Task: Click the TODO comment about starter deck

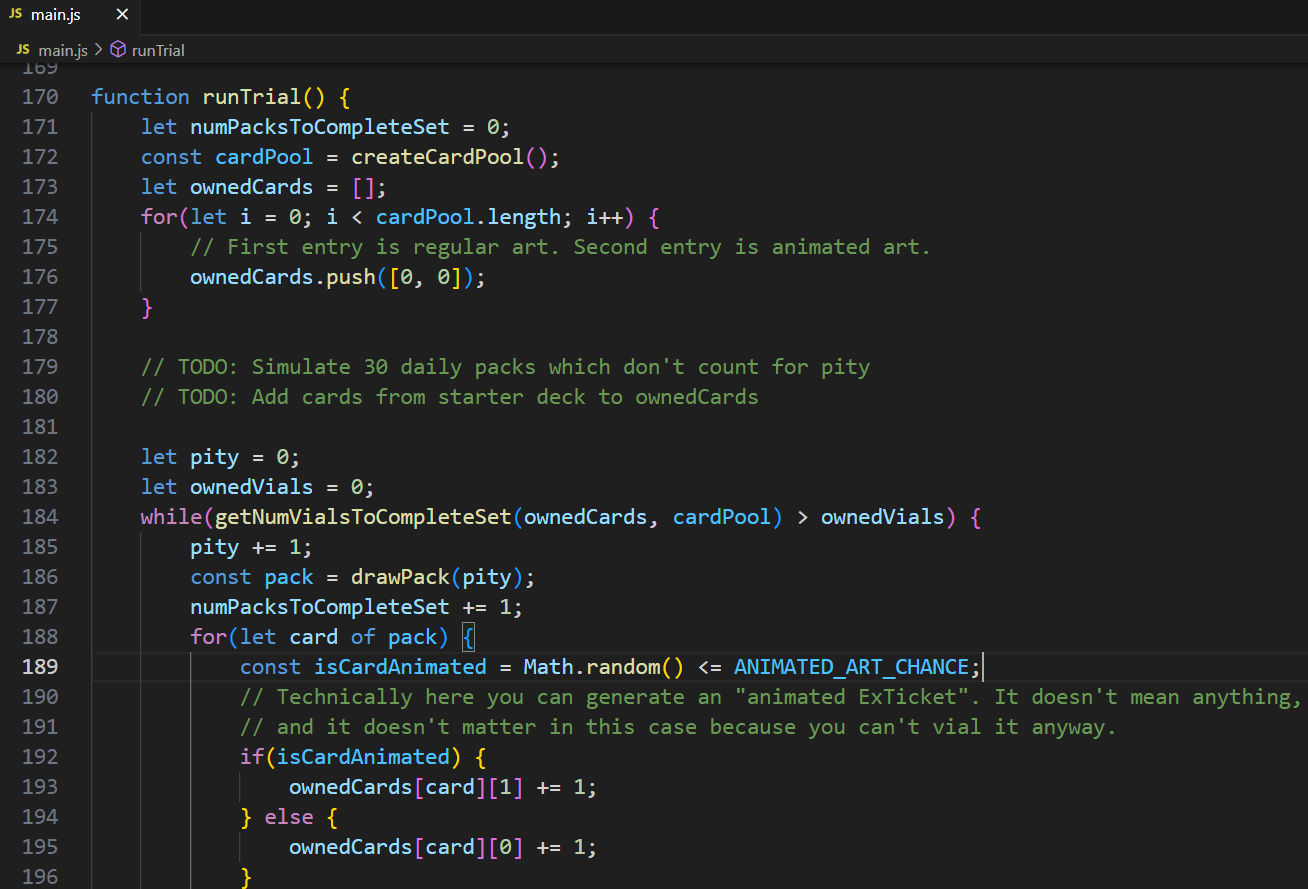Action: pos(449,397)
